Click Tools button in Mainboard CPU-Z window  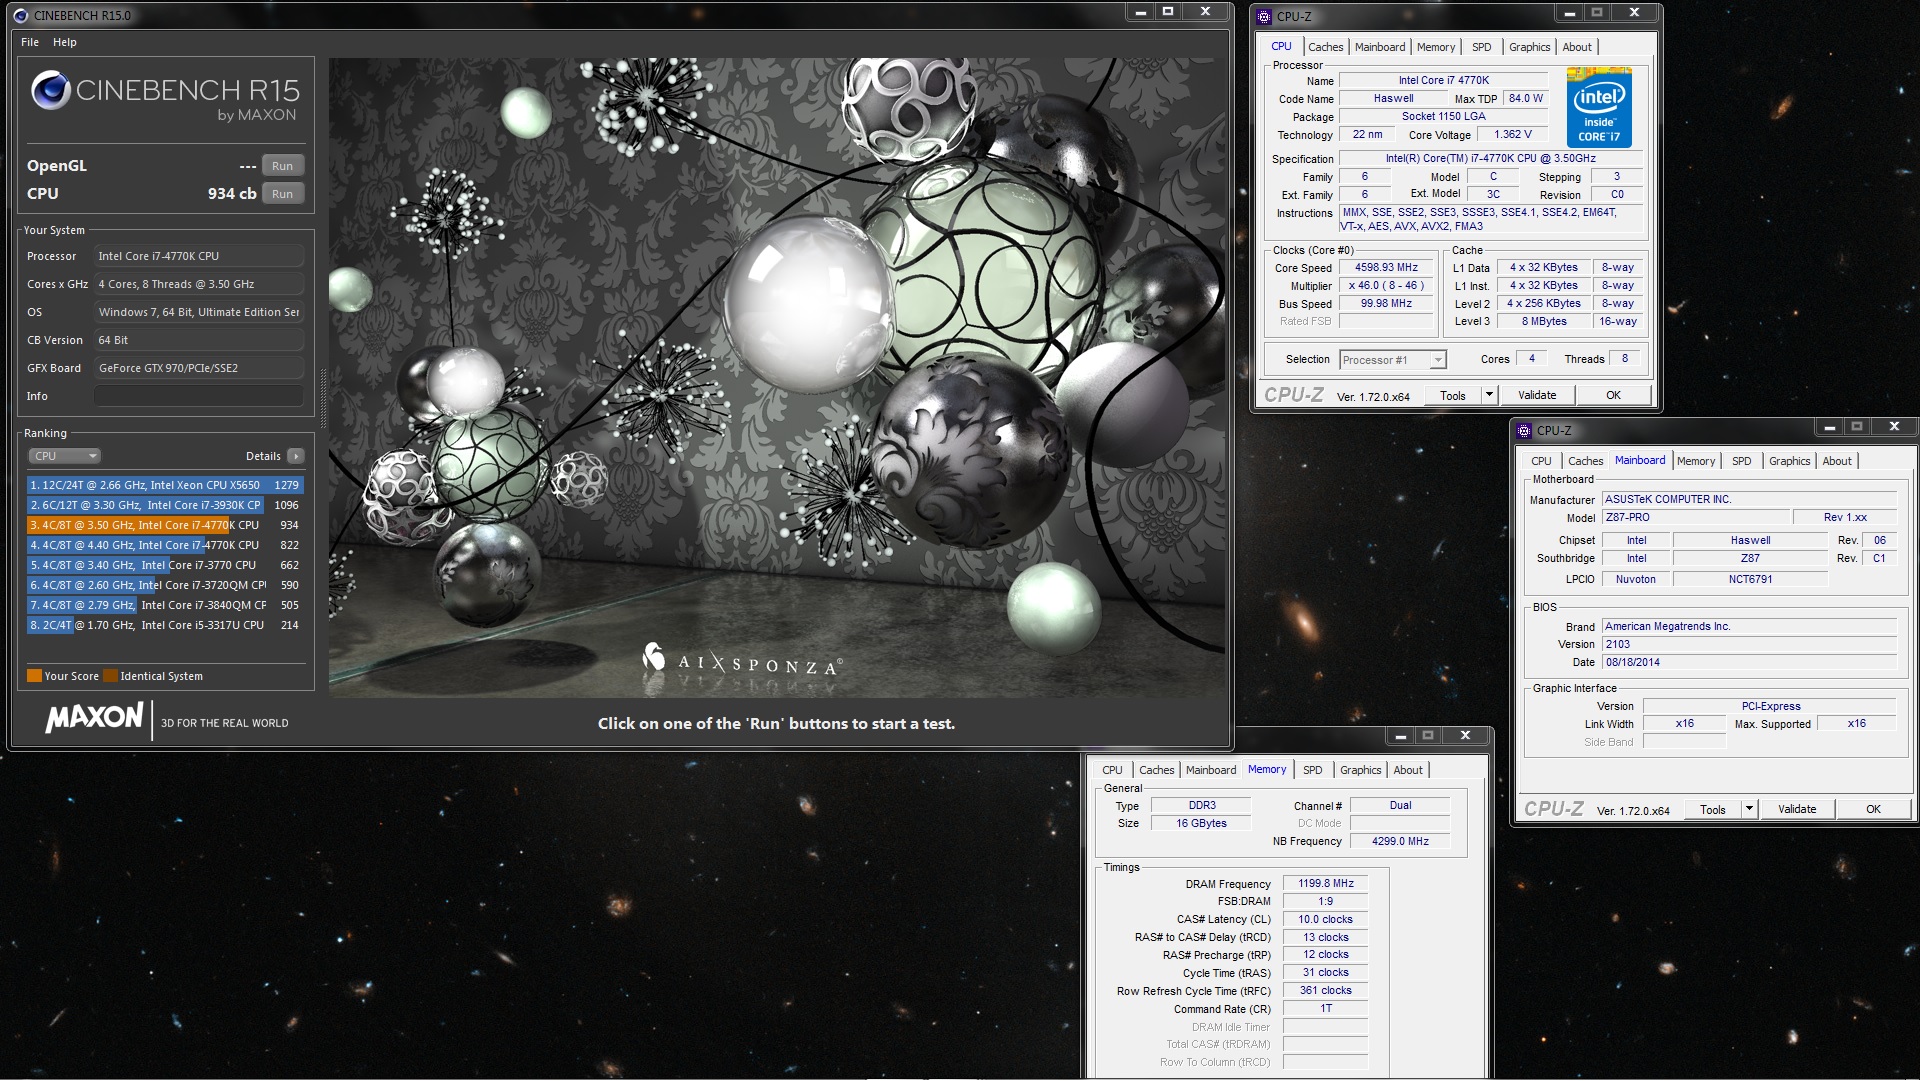1713,809
